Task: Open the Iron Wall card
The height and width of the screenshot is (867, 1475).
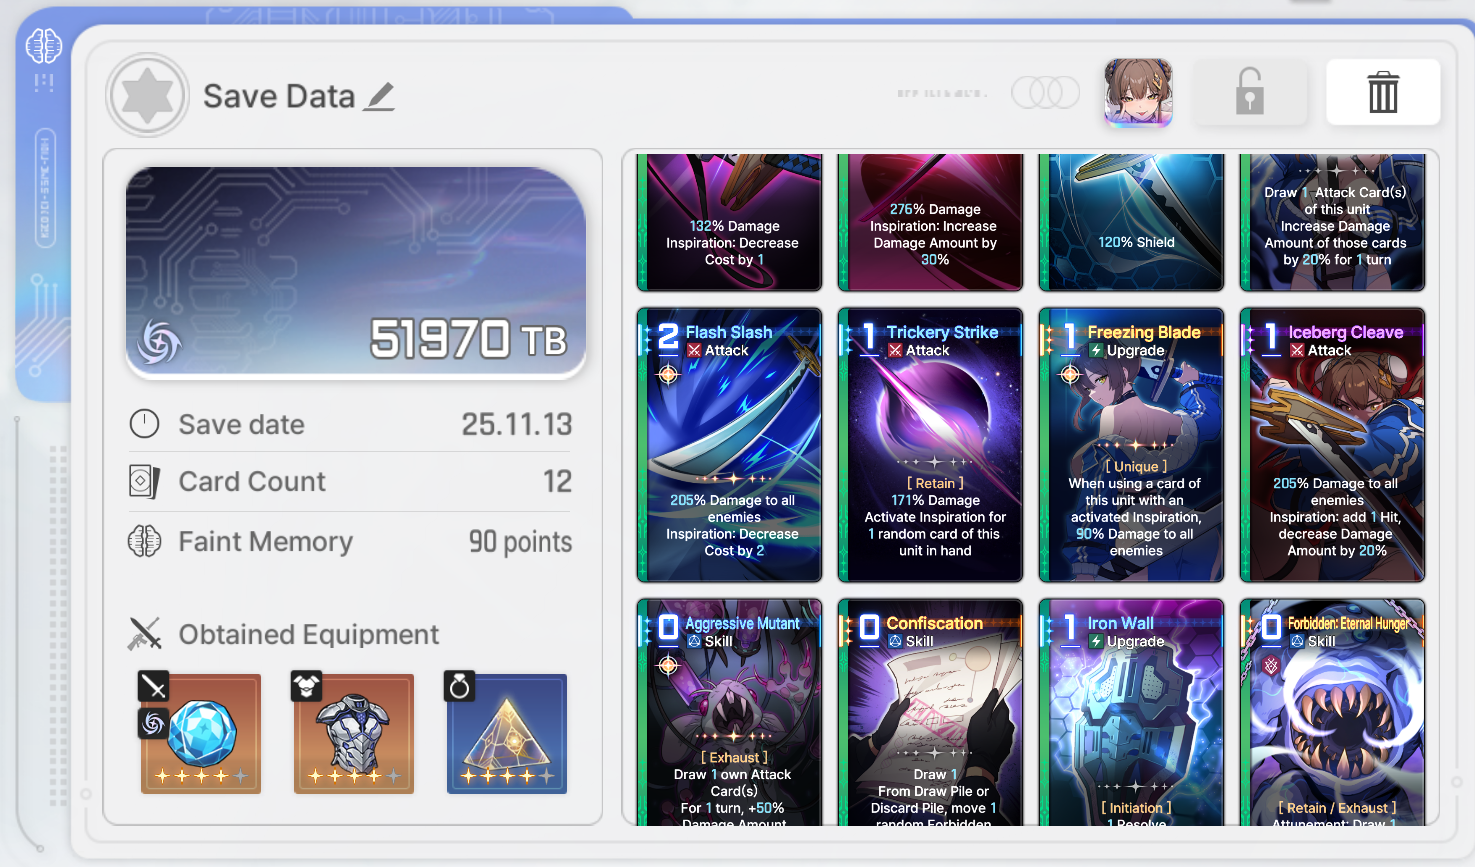Action: coord(1132,712)
